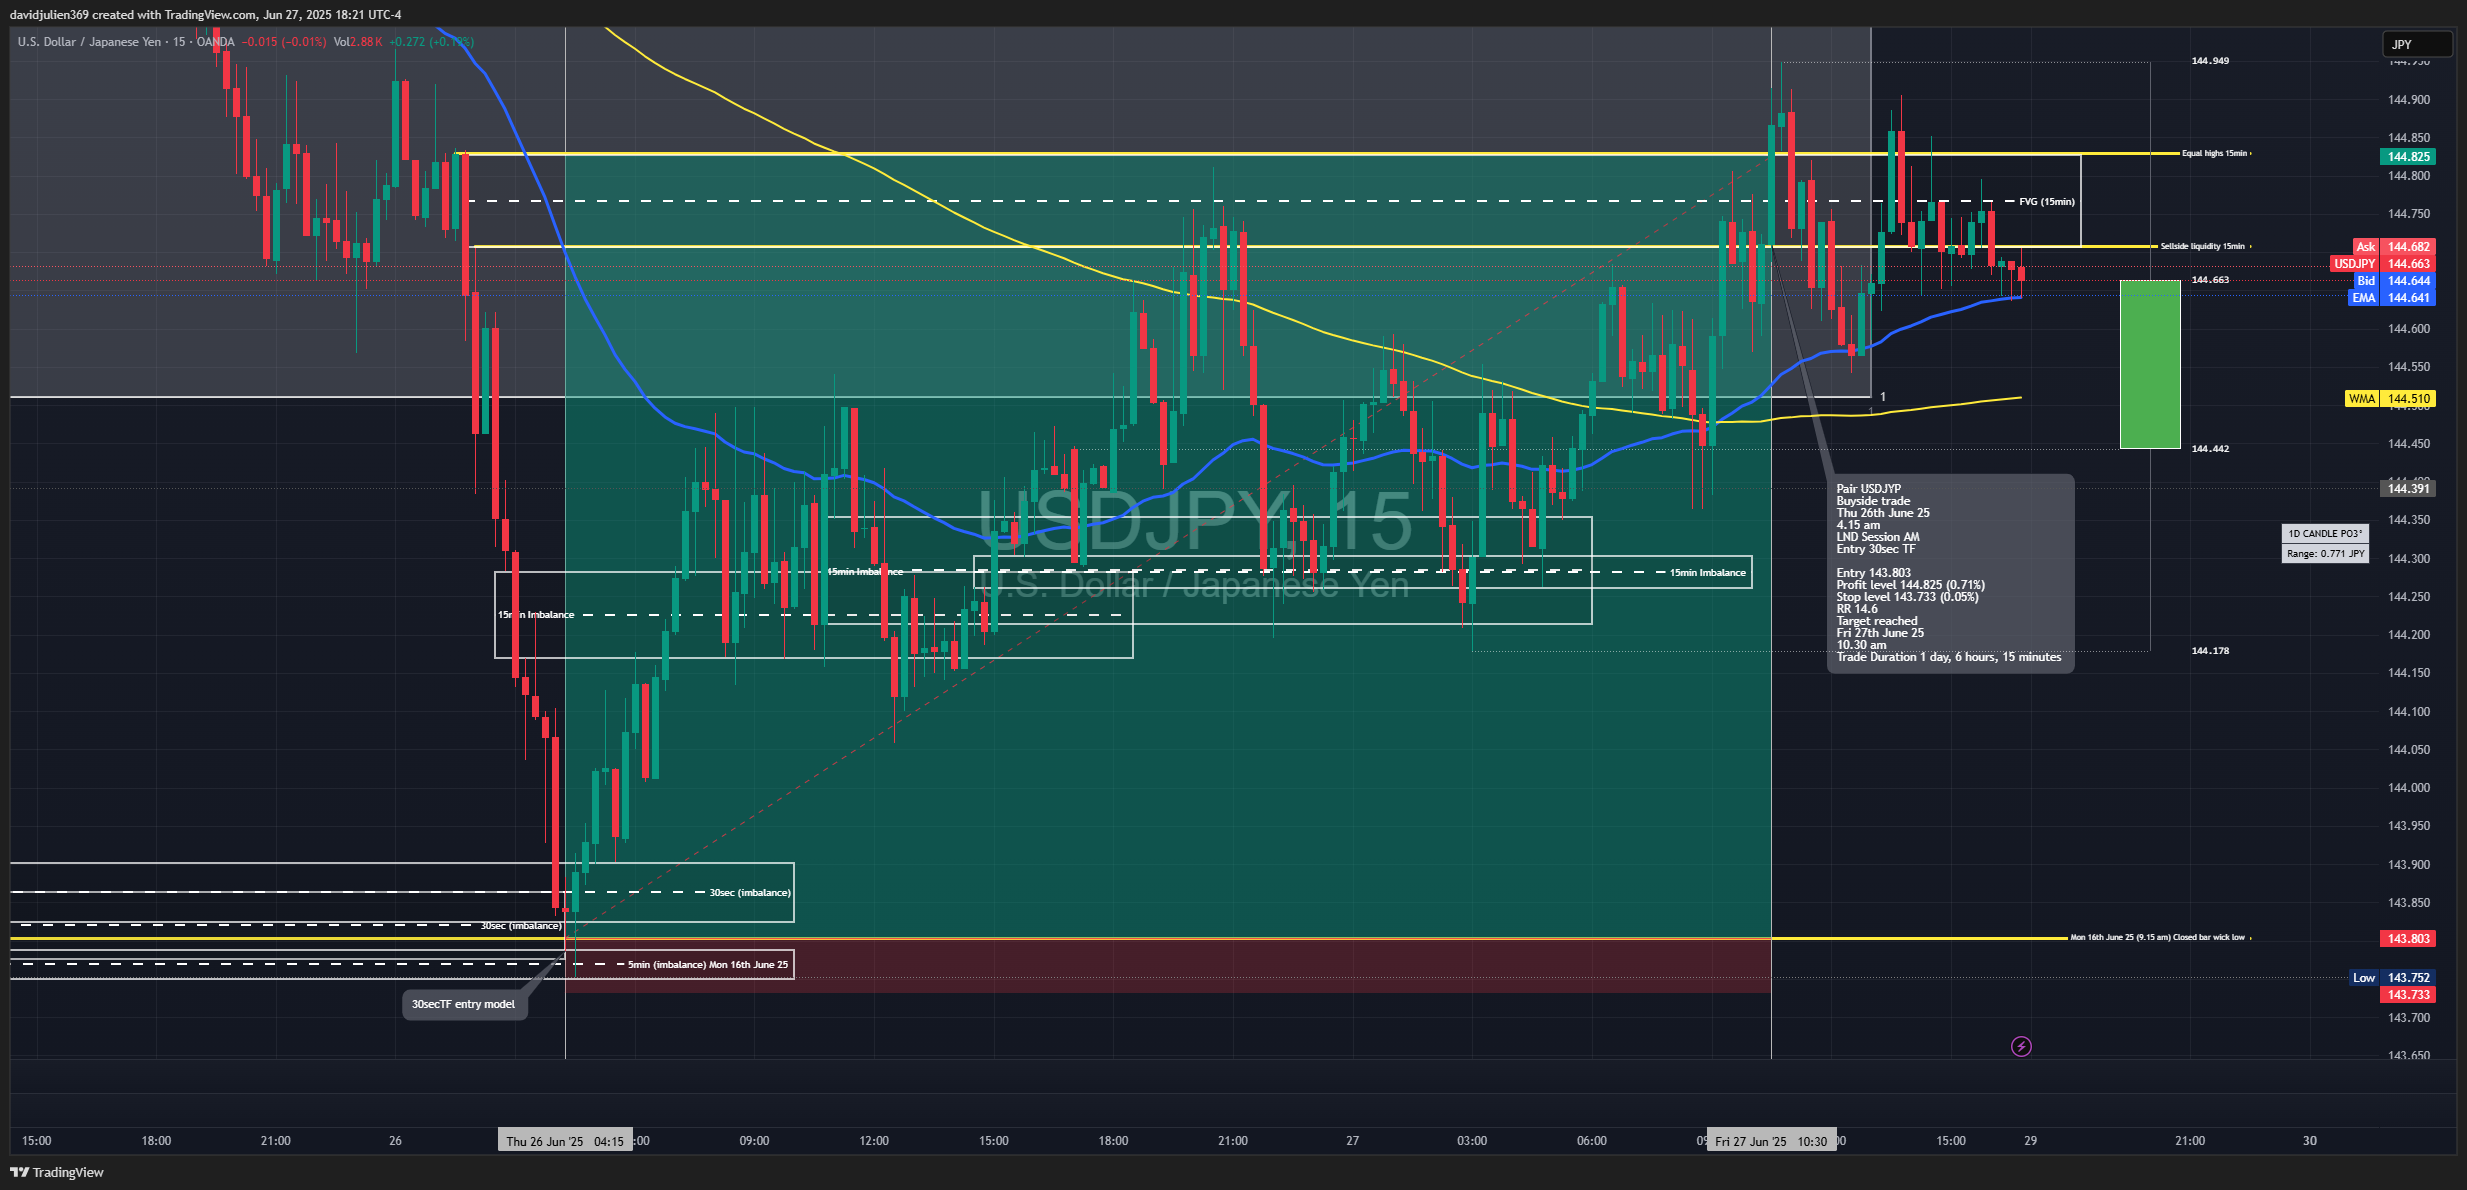Click the FVG (15min) label
The height and width of the screenshot is (1190, 2467).
pos(2047,202)
